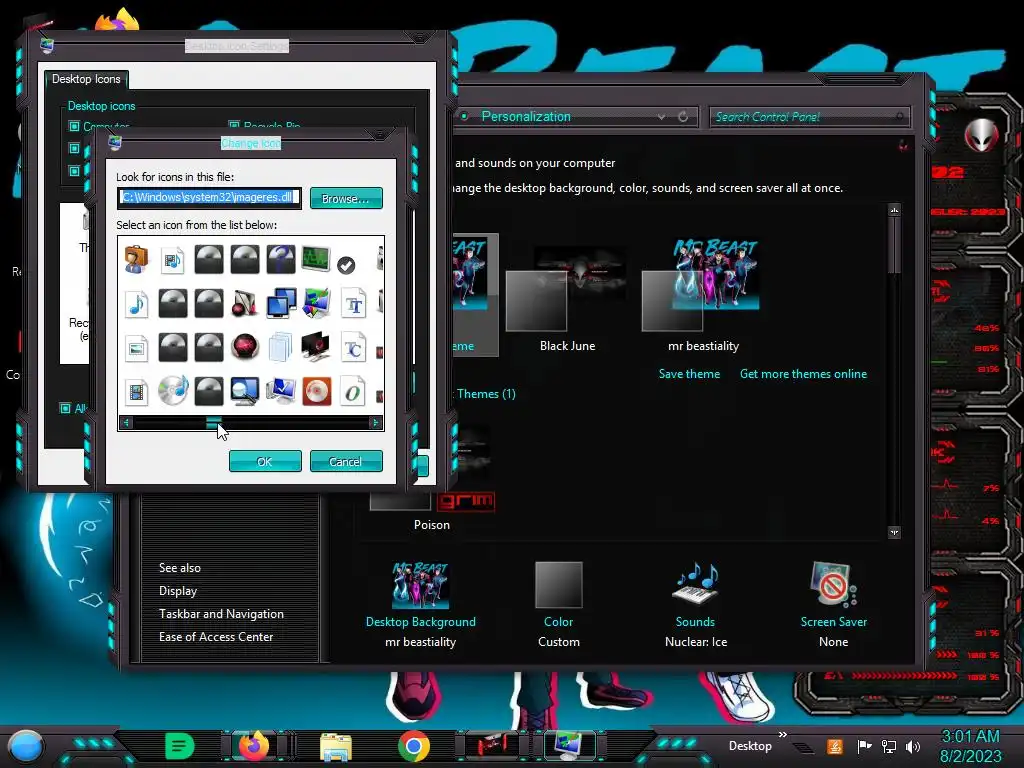The height and width of the screenshot is (768, 1024).
Task: Select the red glowing sphere icon
Action: point(244,347)
